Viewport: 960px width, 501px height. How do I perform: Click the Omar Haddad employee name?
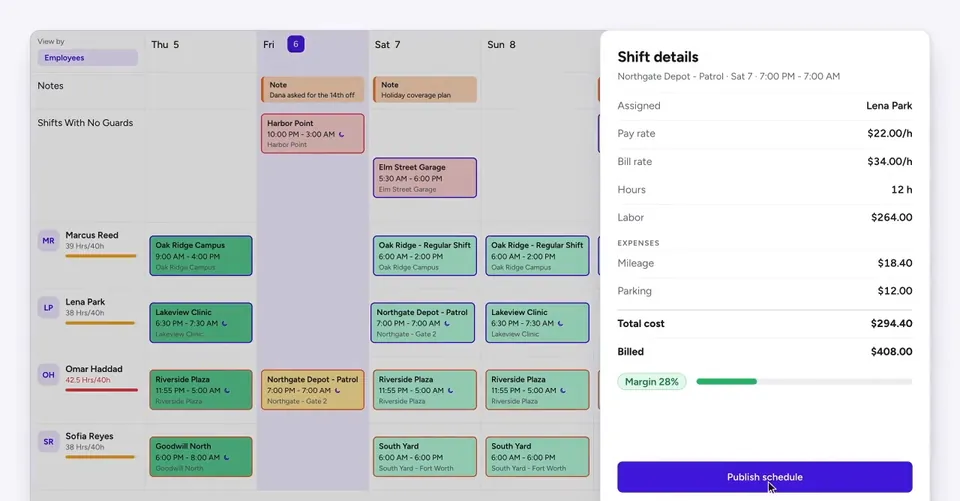94,369
